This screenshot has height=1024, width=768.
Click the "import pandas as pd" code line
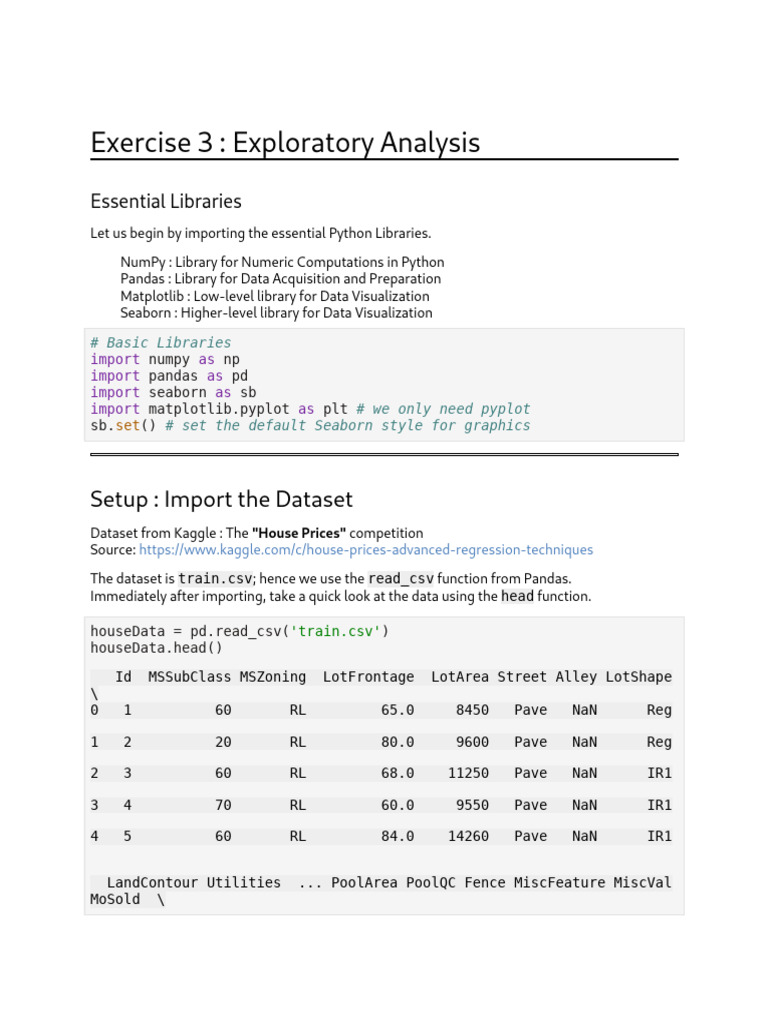point(169,376)
